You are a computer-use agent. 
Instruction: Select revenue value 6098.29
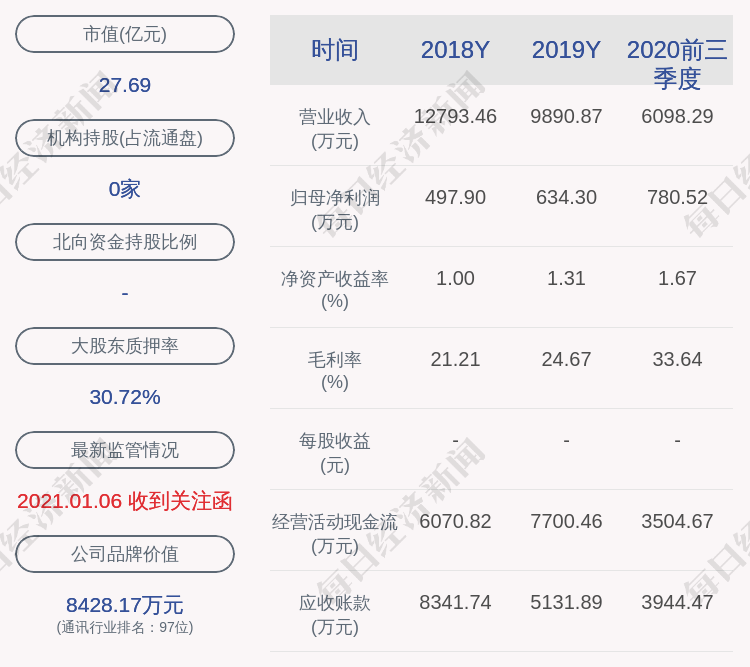pos(677,116)
